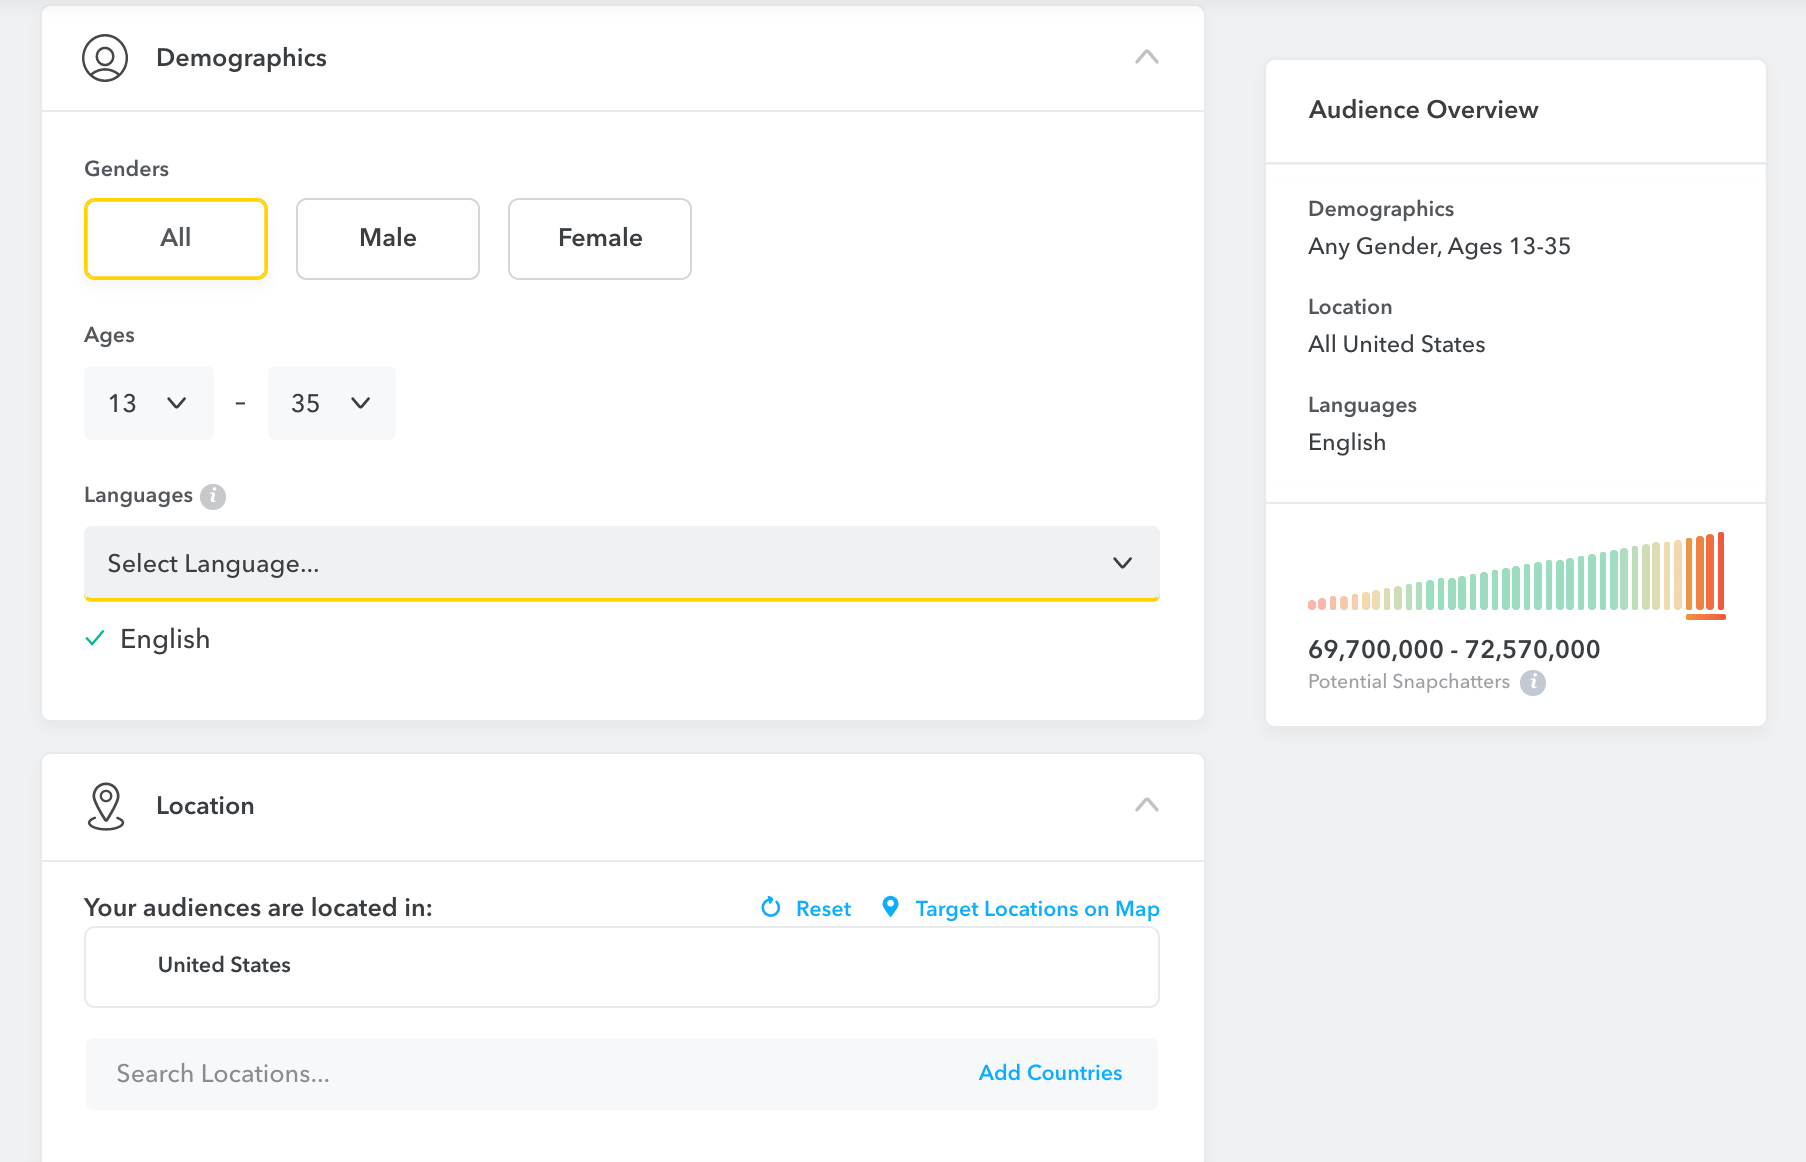The height and width of the screenshot is (1162, 1806).
Task: Select the Female gender option
Action: 600,239
